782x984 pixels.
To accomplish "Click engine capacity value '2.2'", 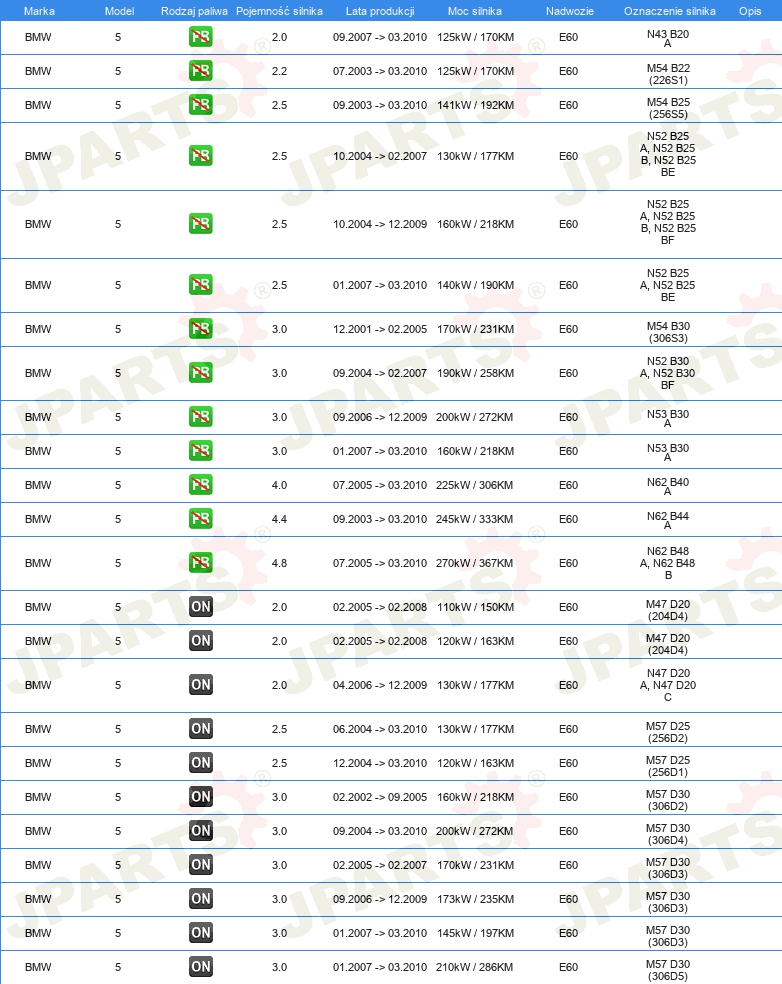I will (x=279, y=71).
